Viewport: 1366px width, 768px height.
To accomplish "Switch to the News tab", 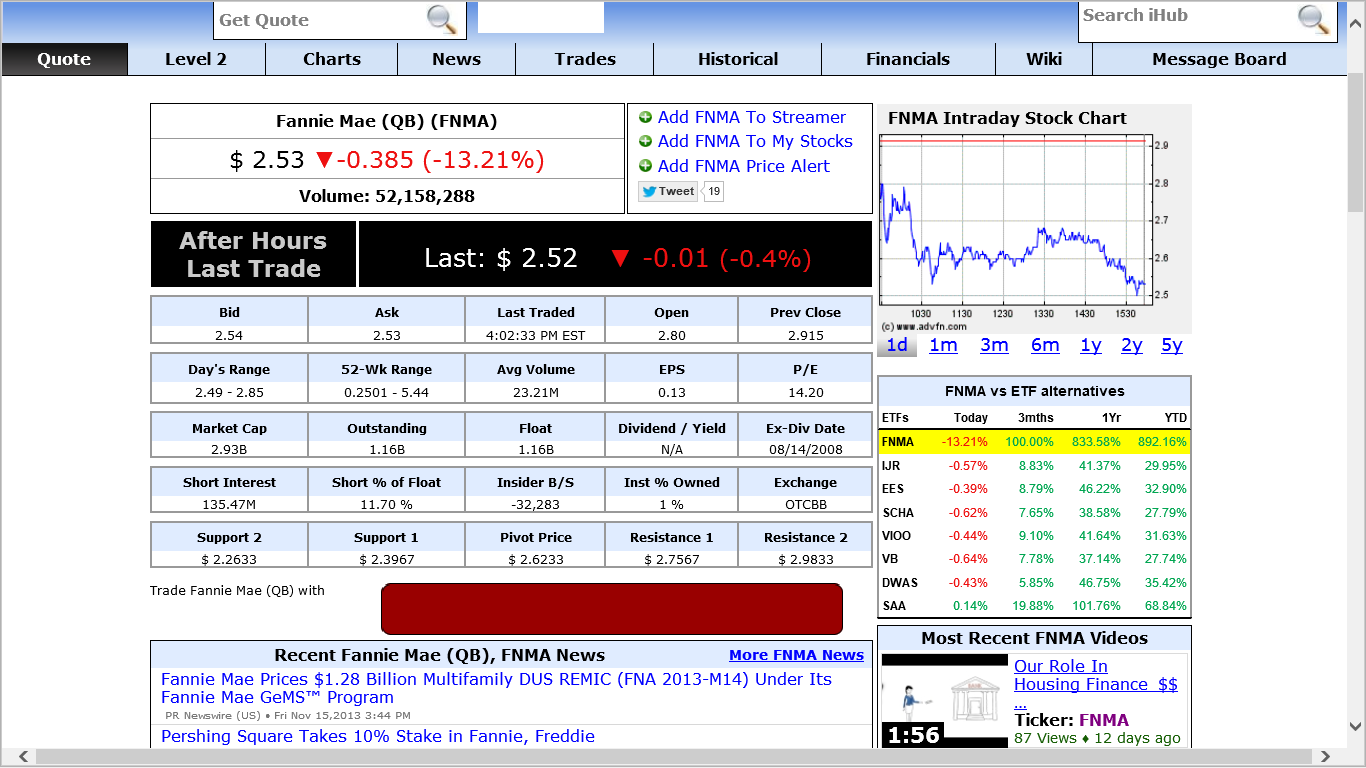I will [457, 59].
